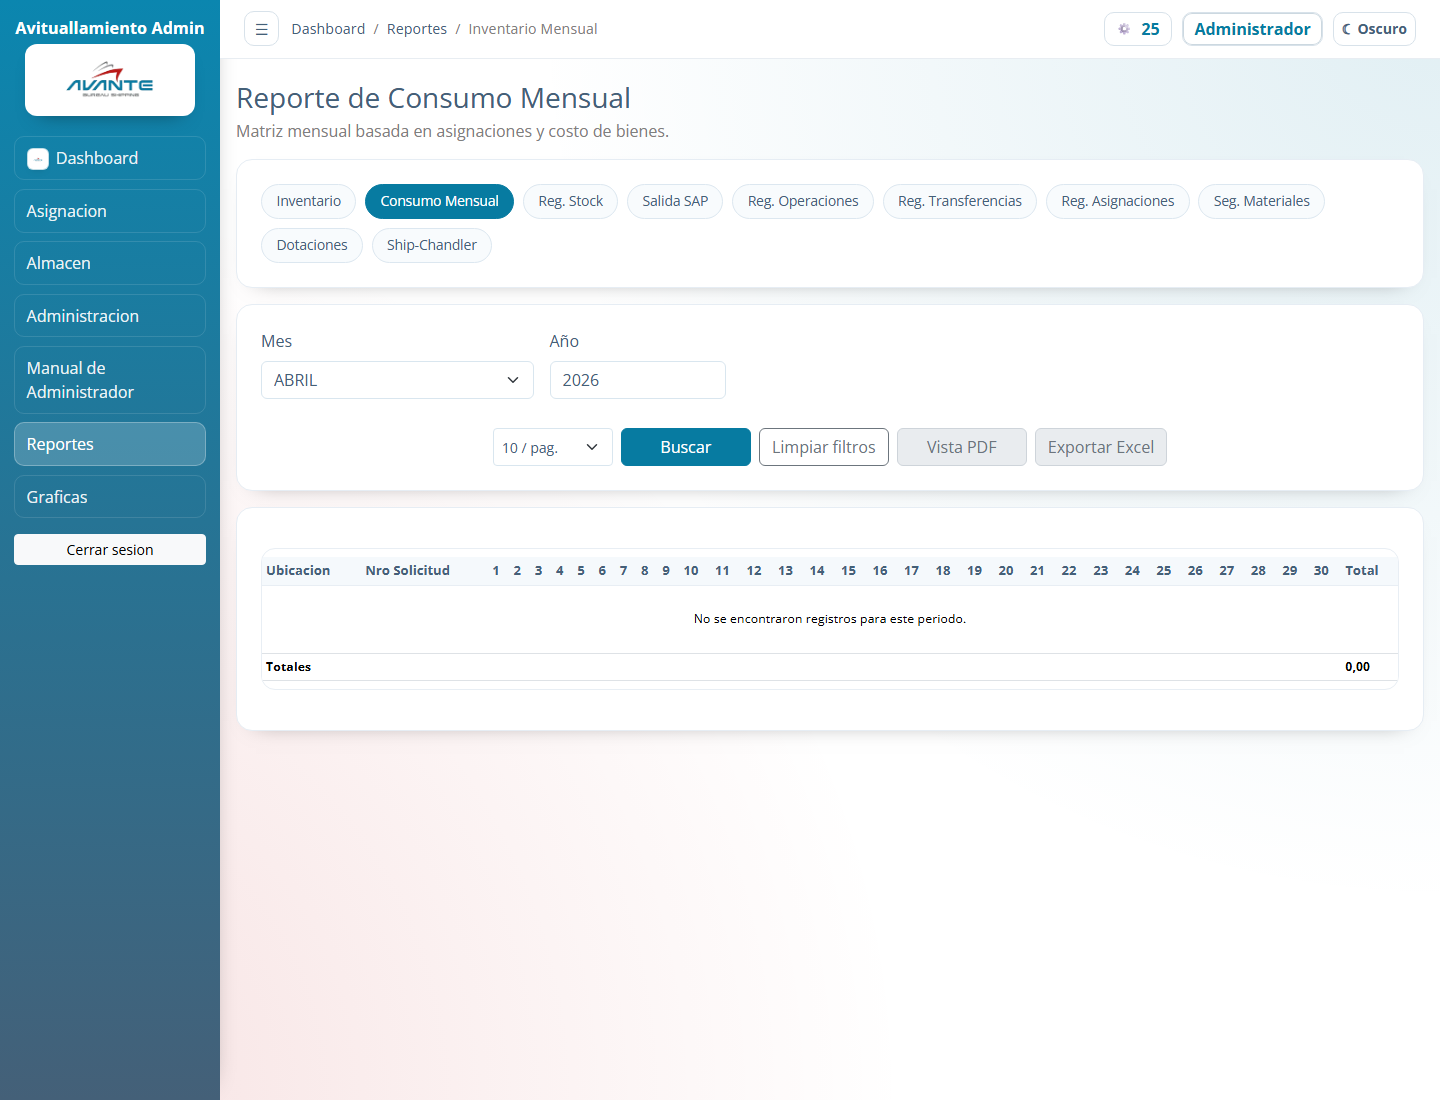The image size is (1440, 1100).
Task: Click the notifications counter showing 25
Action: click(x=1138, y=29)
